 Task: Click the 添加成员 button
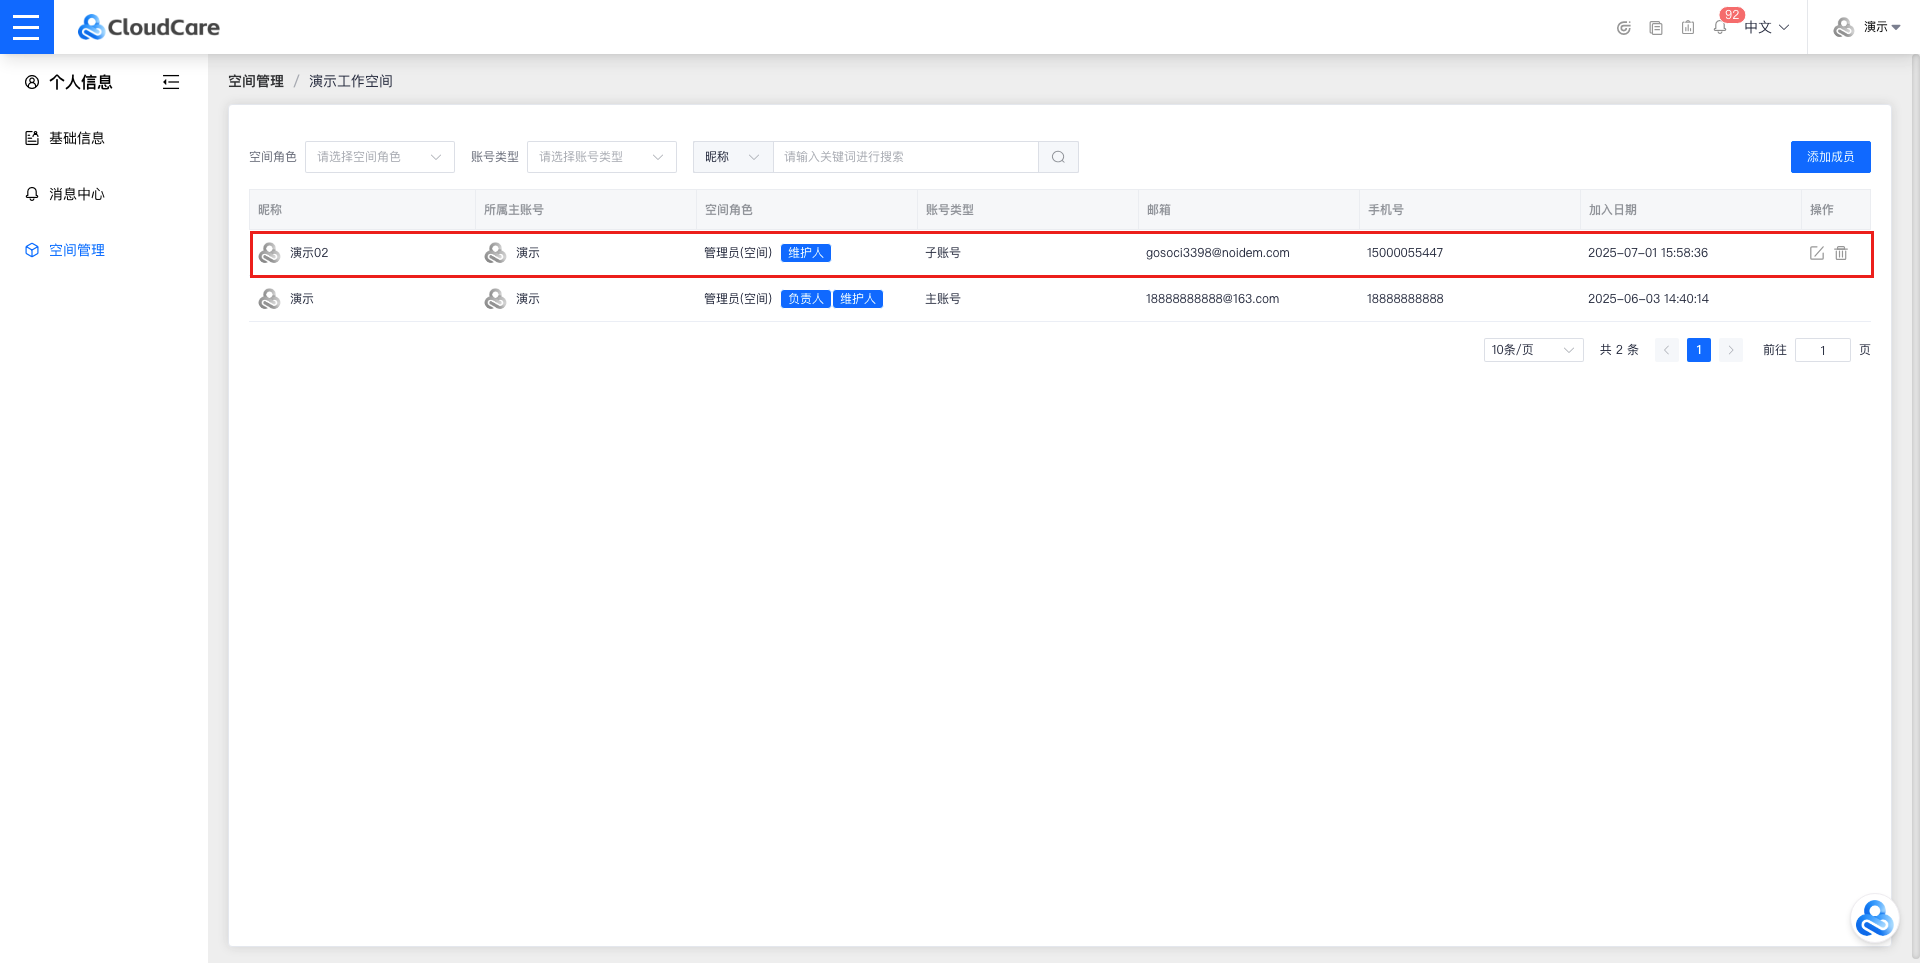point(1830,157)
